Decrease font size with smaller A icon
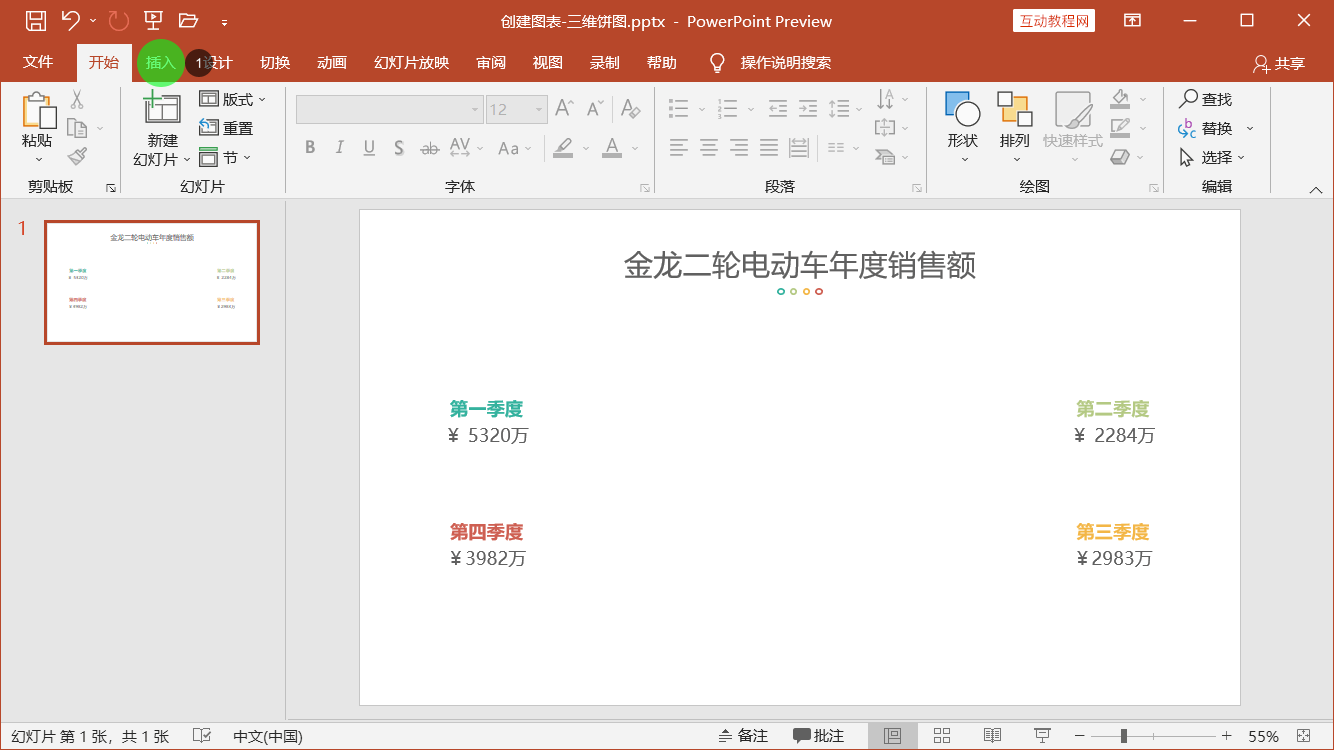The height and width of the screenshot is (750, 1334). click(x=596, y=108)
